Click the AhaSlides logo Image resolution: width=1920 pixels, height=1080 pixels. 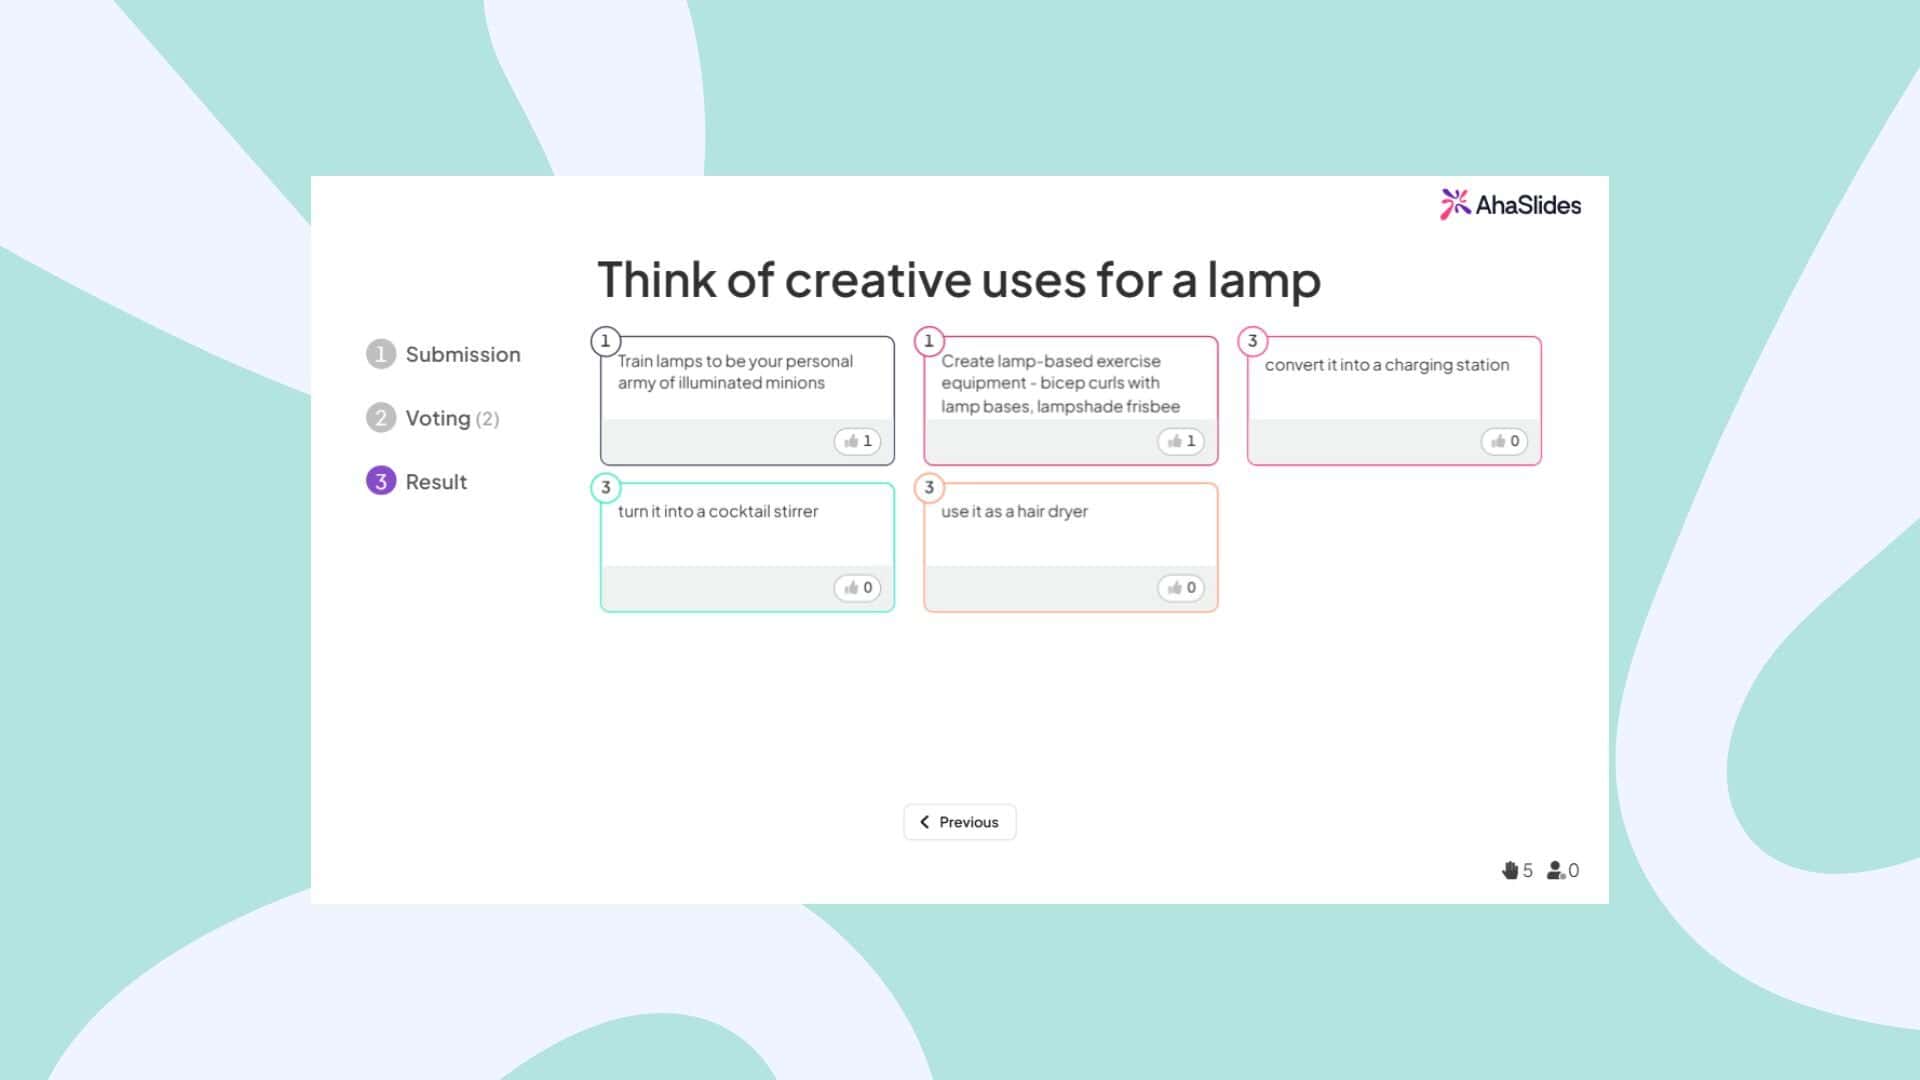coord(1454,204)
